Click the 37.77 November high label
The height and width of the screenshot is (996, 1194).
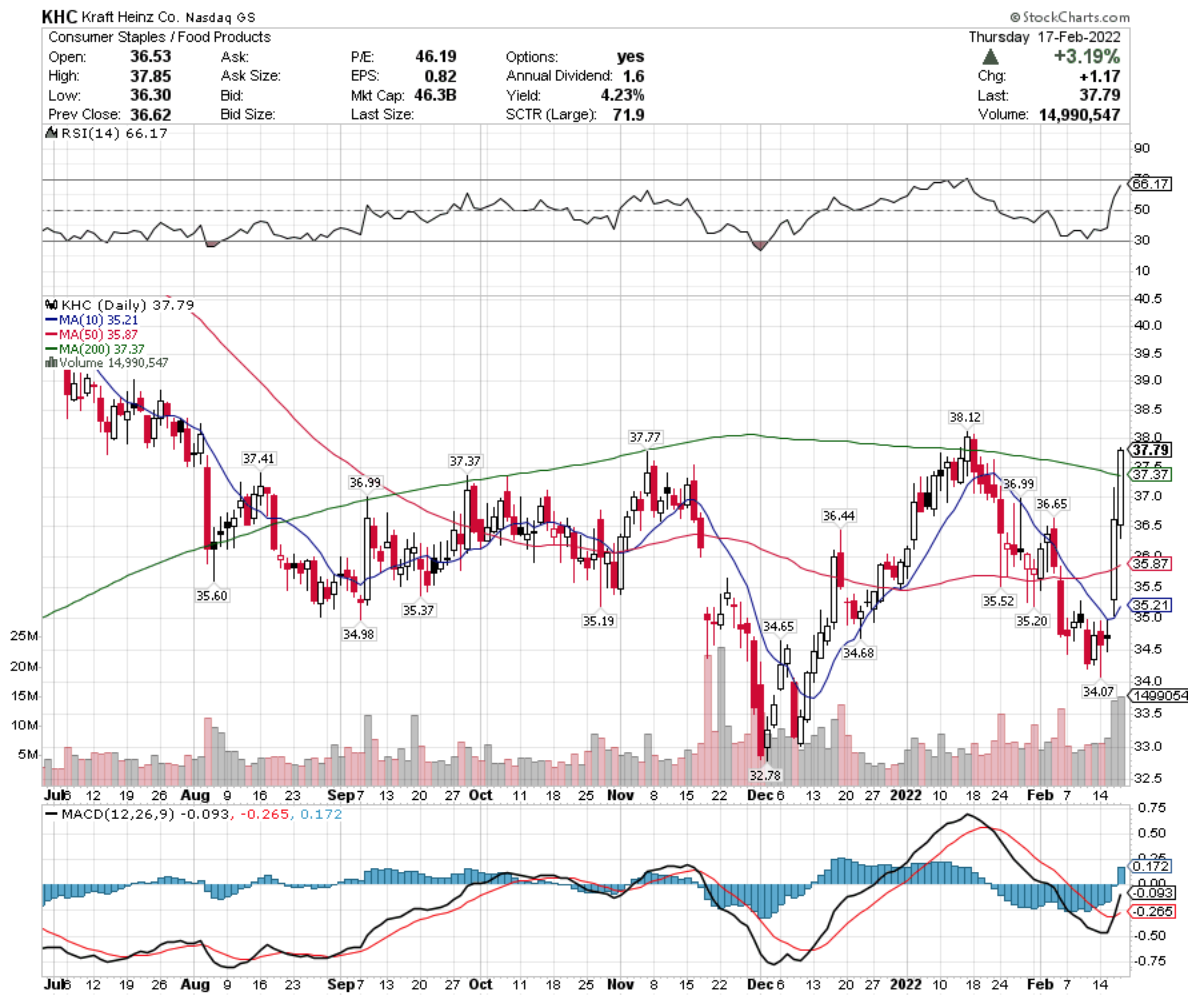(x=645, y=437)
